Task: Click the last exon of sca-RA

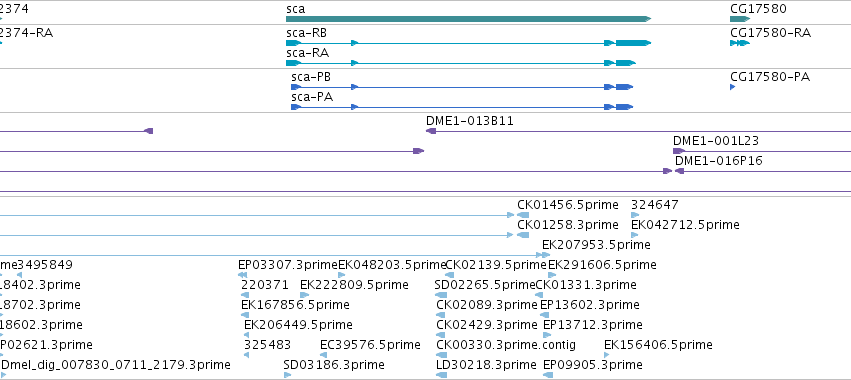Action: (x=625, y=63)
